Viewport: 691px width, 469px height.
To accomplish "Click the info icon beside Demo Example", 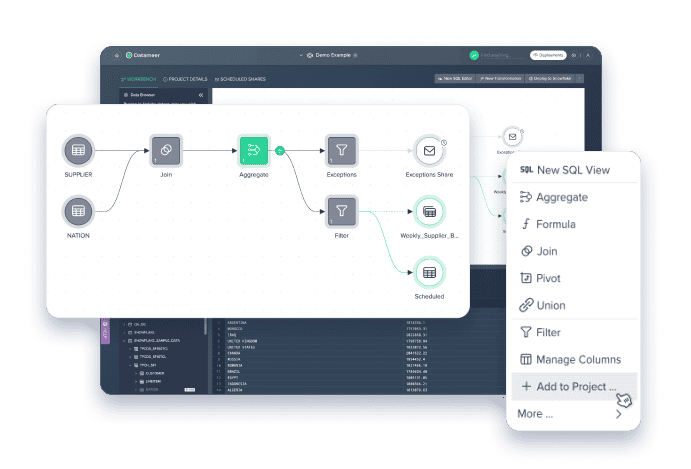I will (355, 56).
